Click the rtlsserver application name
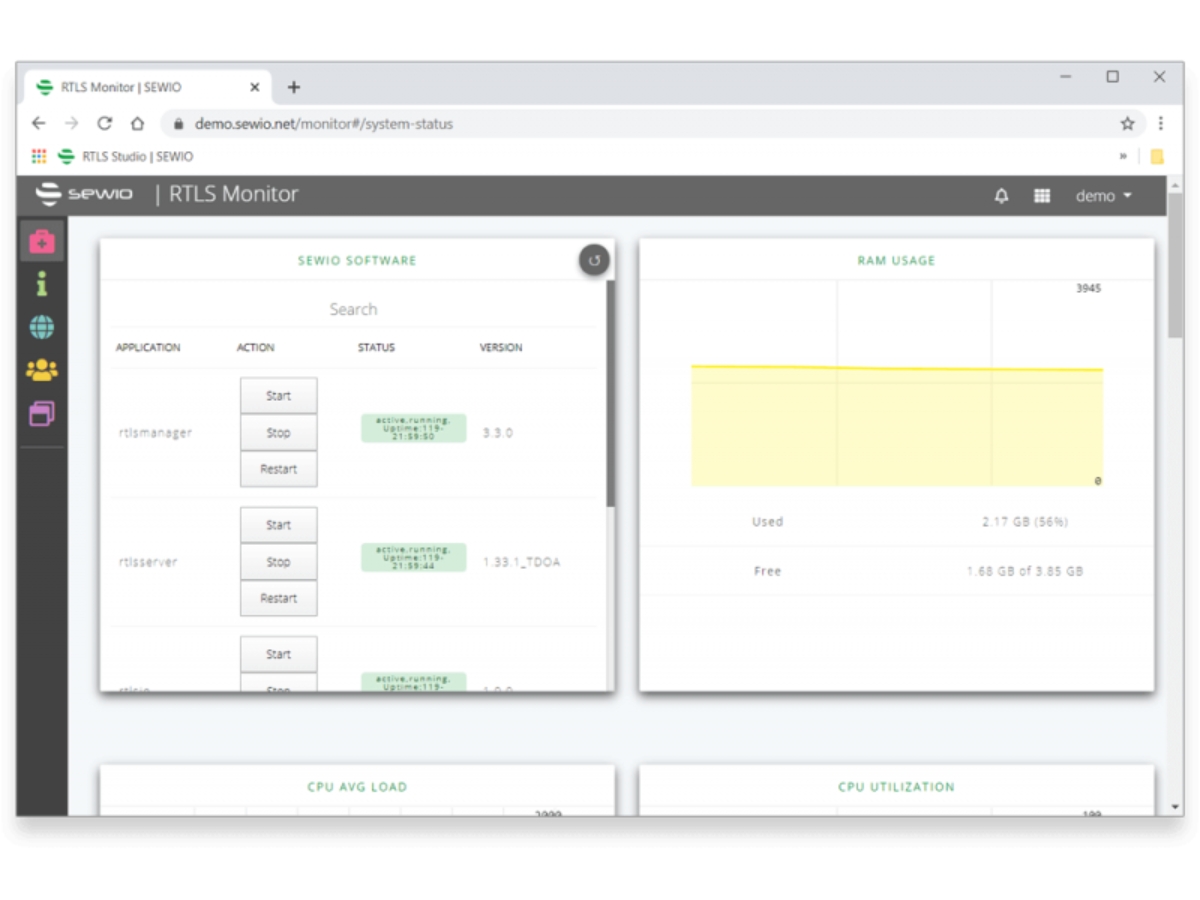 [x=148, y=562]
